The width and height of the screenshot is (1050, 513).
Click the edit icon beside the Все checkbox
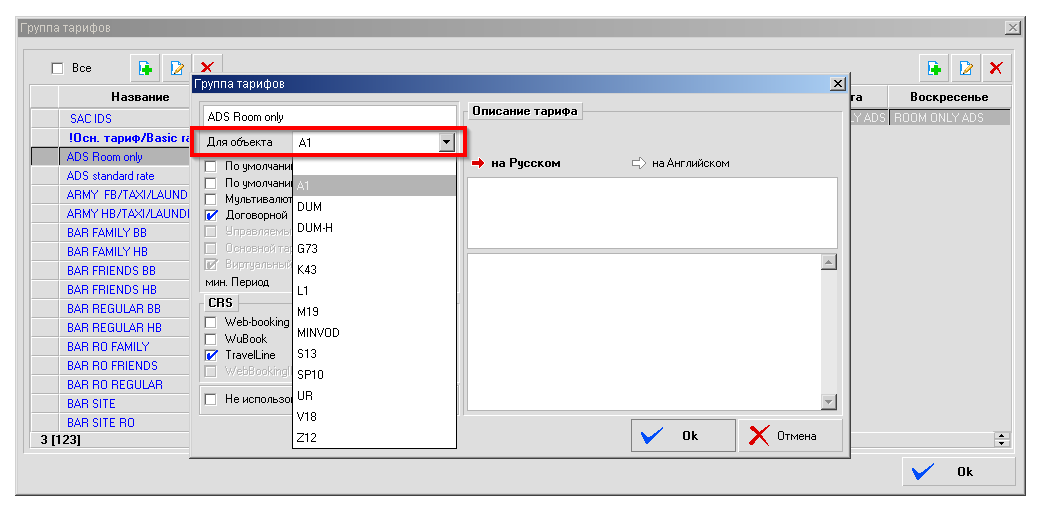coord(176,68)
